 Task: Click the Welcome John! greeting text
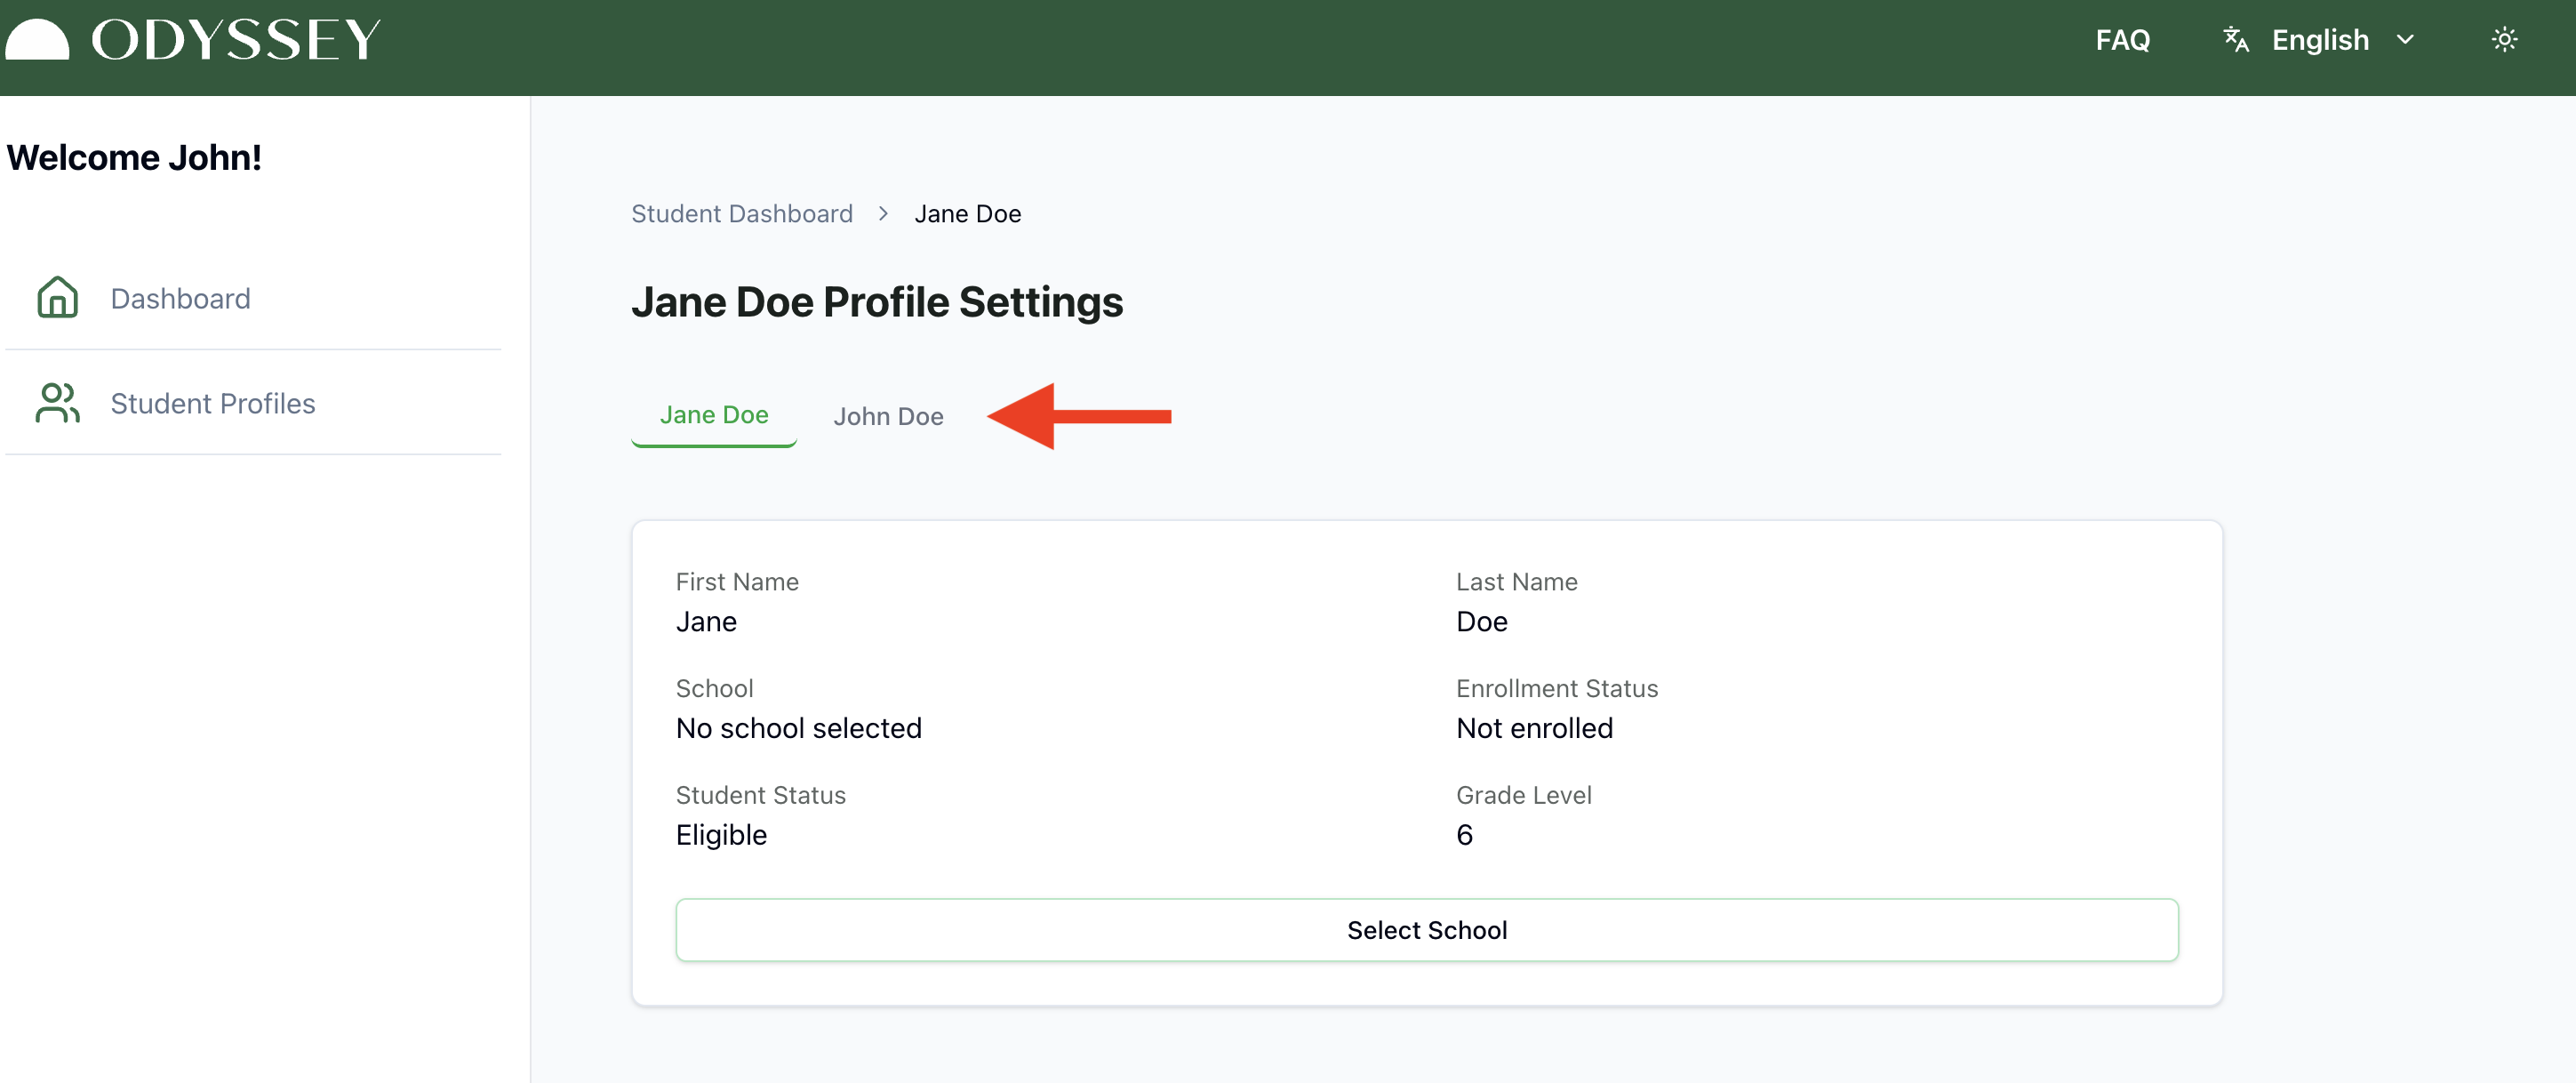[x=134, y=158]
